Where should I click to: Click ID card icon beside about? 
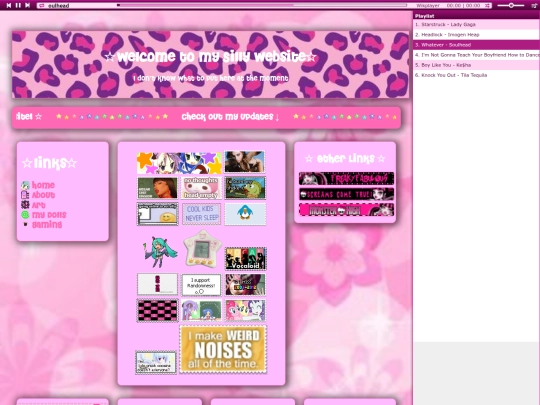click(x=25, y=195)
